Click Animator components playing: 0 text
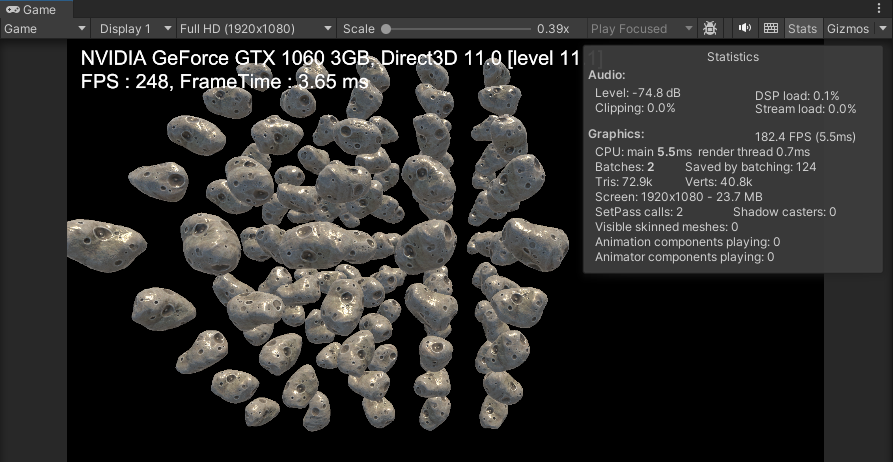Viewport: 893px width, 462px height. point(685,257)
